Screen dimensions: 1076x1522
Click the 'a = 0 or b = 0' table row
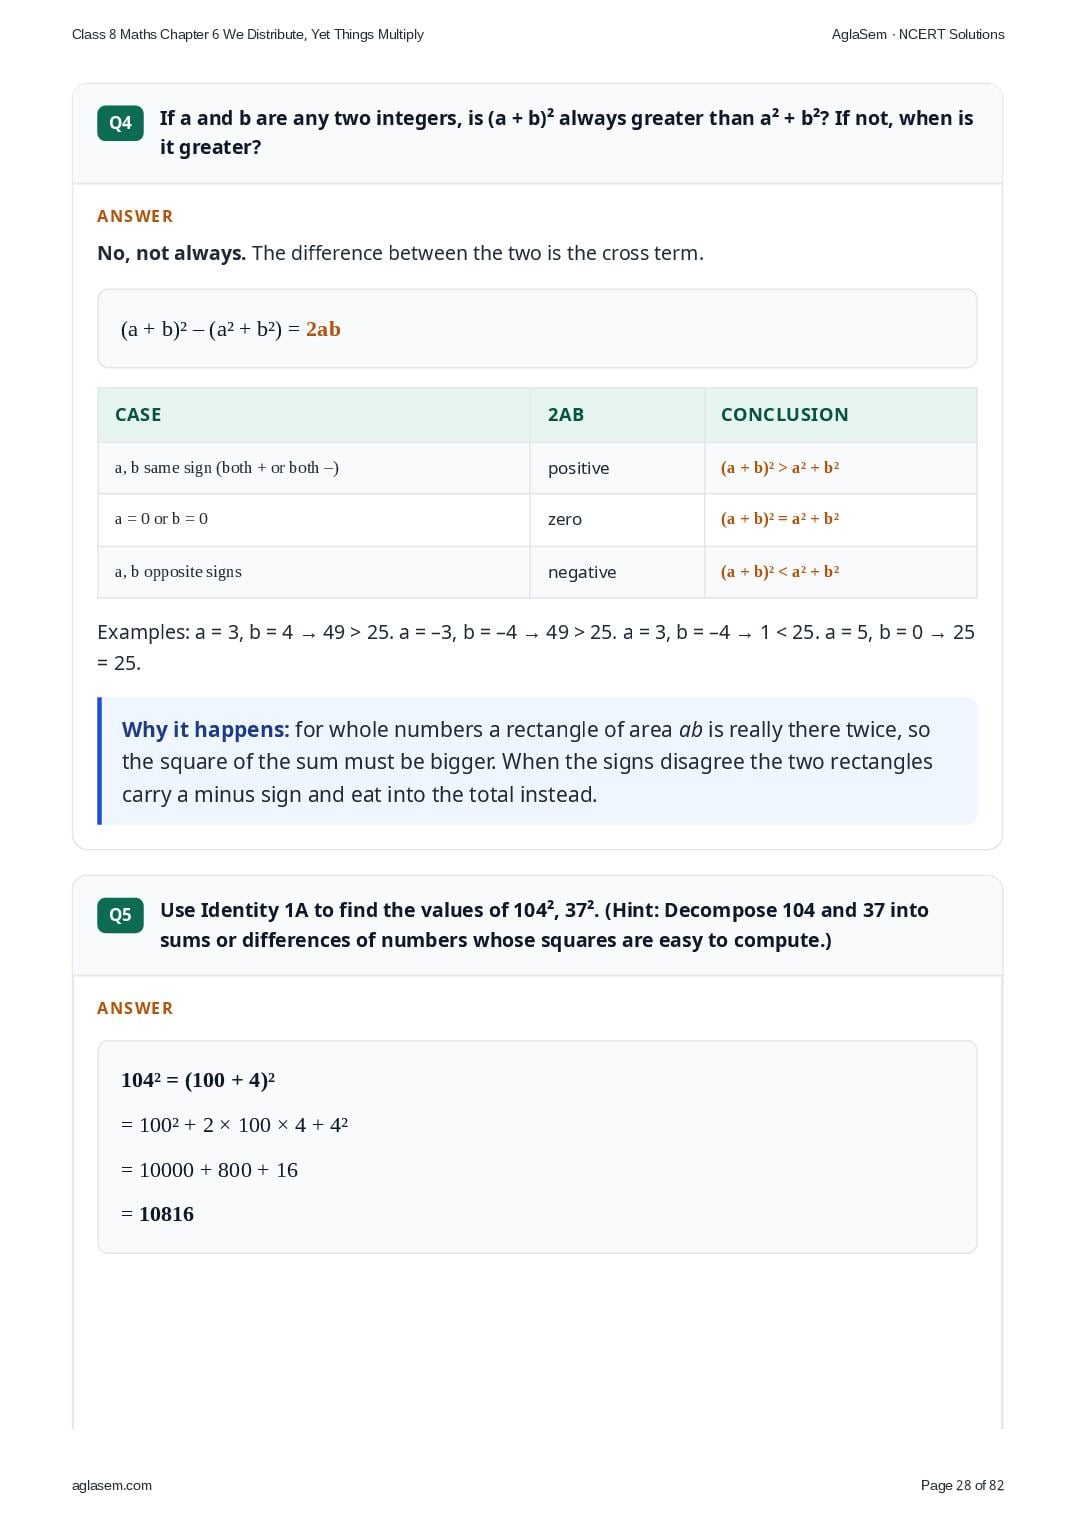(537, 519)
